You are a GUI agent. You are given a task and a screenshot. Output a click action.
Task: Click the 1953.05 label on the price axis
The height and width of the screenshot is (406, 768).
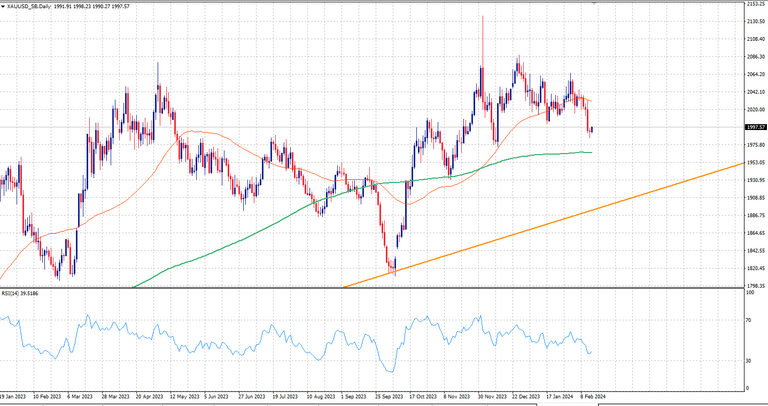(755, 163)
